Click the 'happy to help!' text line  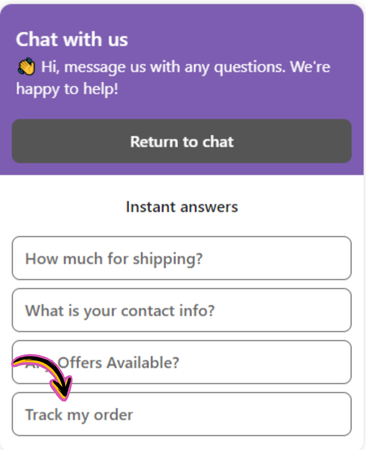click(67, 89)
